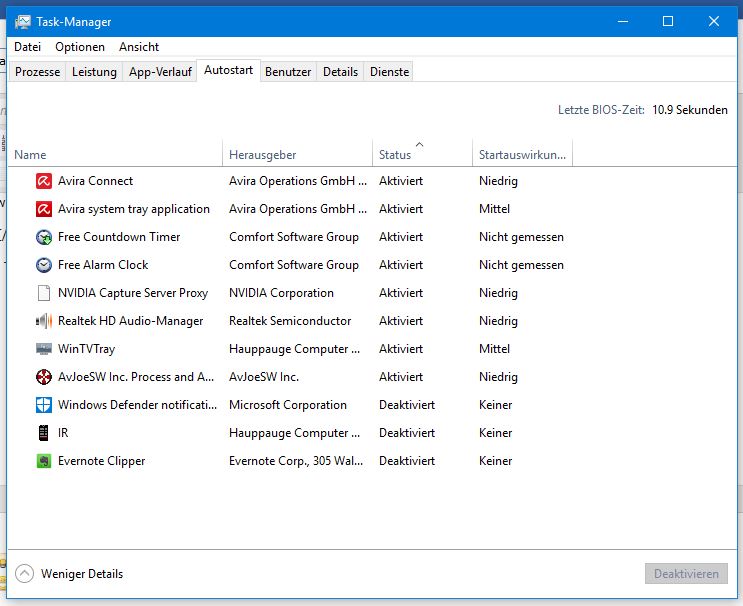Switch to the Details tab
The height and width of the screenshot is (606, 743).
tap(340, 72)
